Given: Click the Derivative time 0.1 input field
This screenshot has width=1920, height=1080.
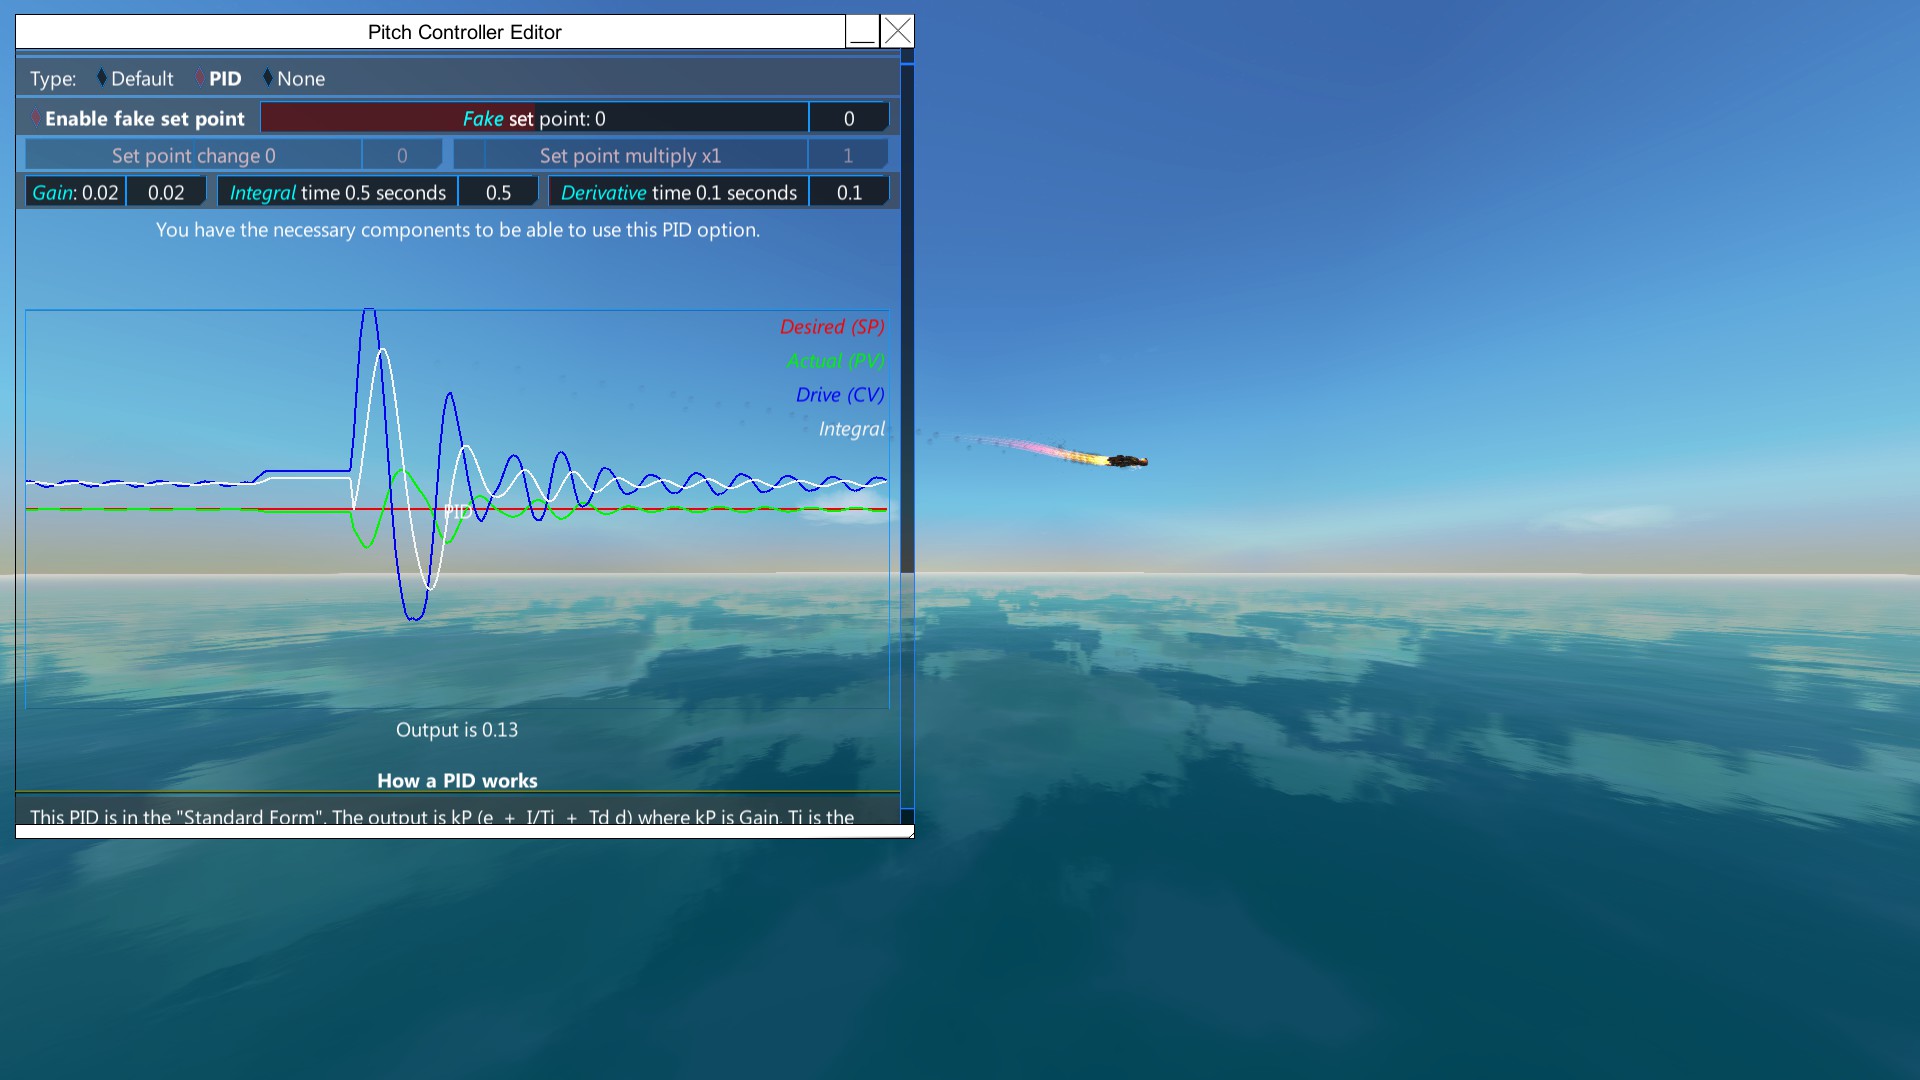Looking at the screenshot, I should tap(848, 193).
